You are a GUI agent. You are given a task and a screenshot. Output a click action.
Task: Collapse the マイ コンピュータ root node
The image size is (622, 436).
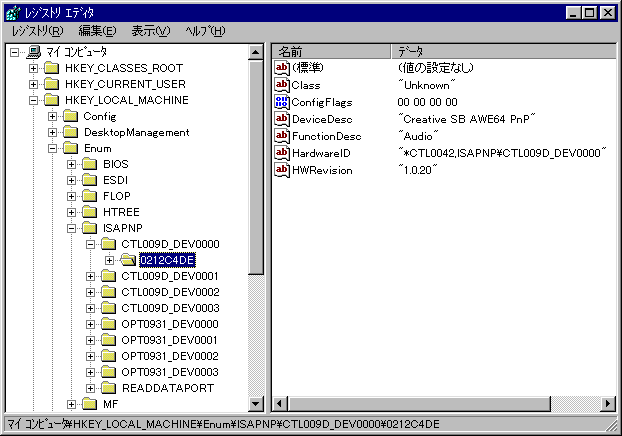pyautogui.click(x=14, y=52)
